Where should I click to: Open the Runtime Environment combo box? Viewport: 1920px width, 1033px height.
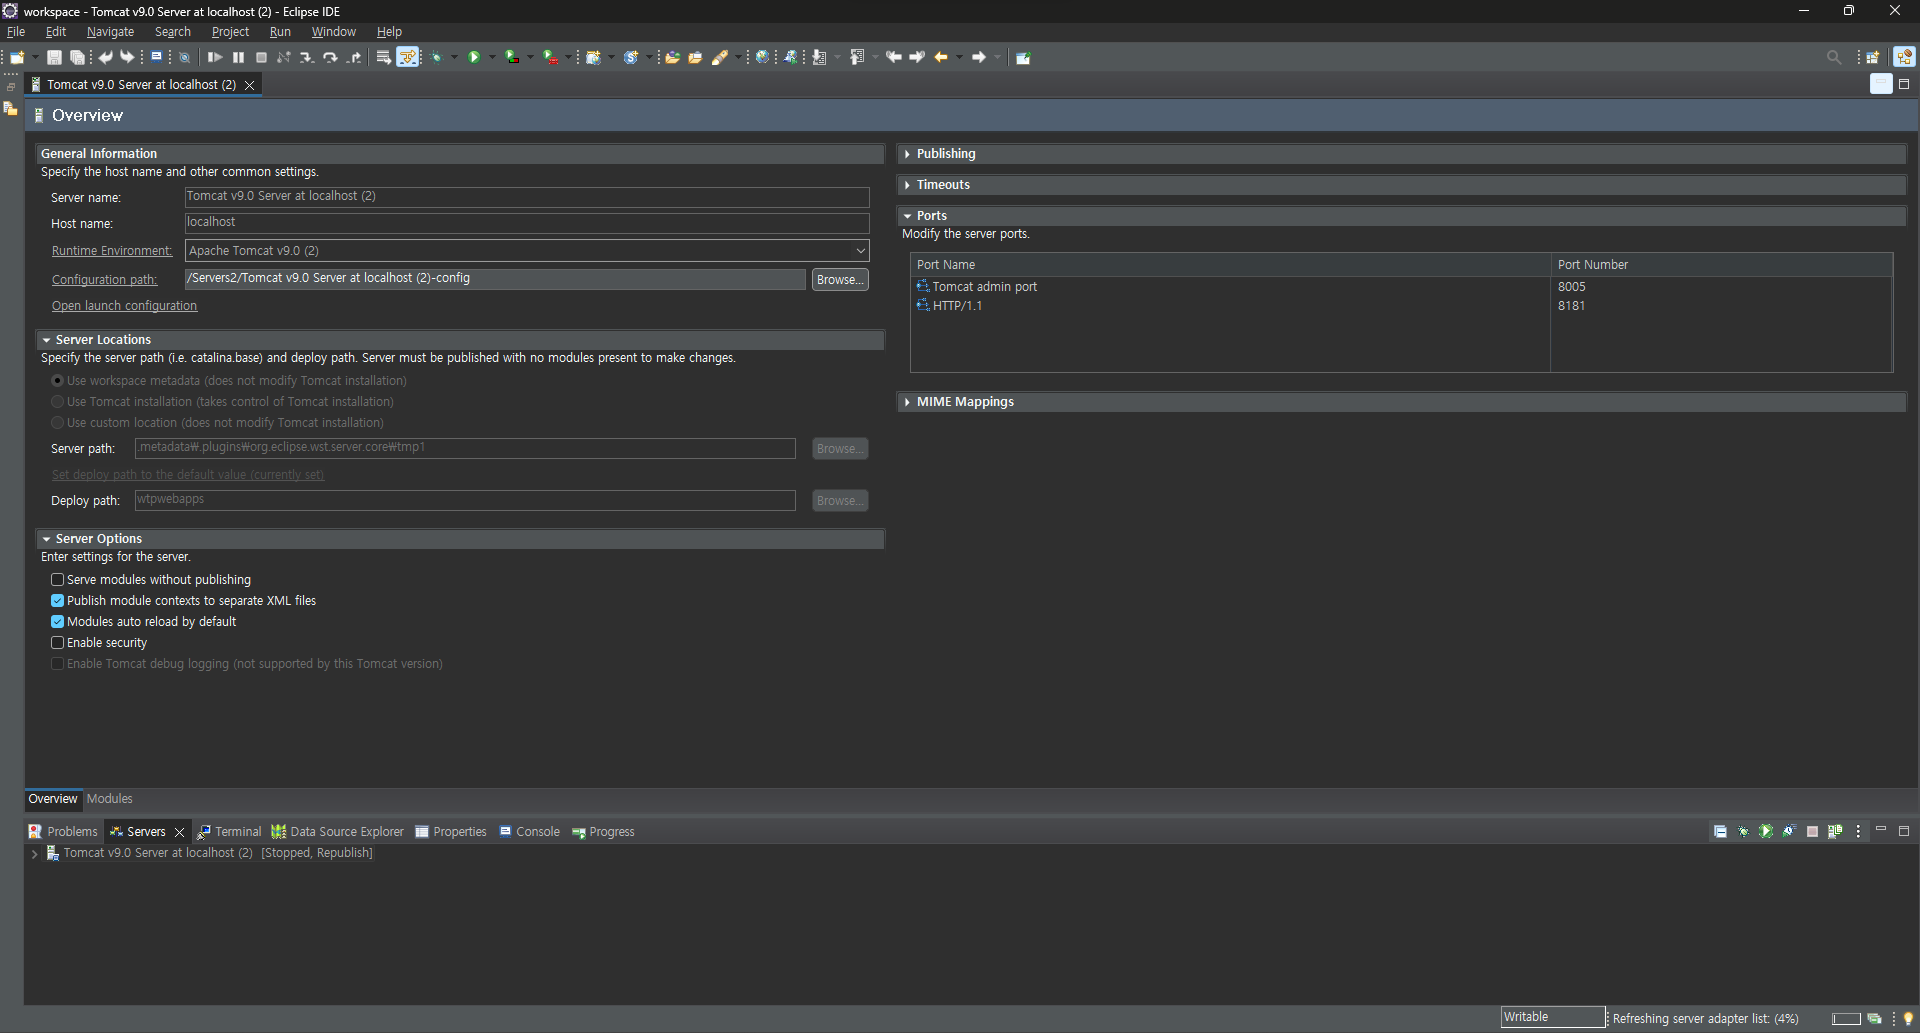527,251
